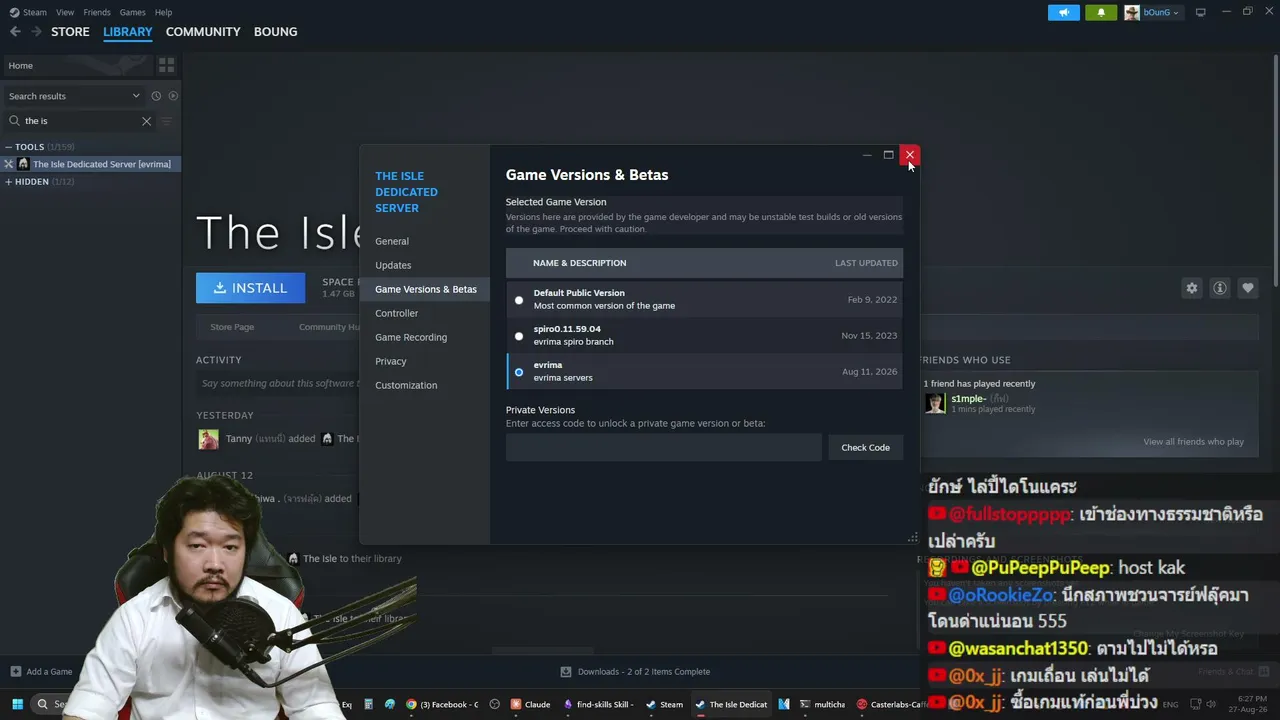Open the Store Page link
Screen dimensions: 1280x720
click(x=232, y=327)
